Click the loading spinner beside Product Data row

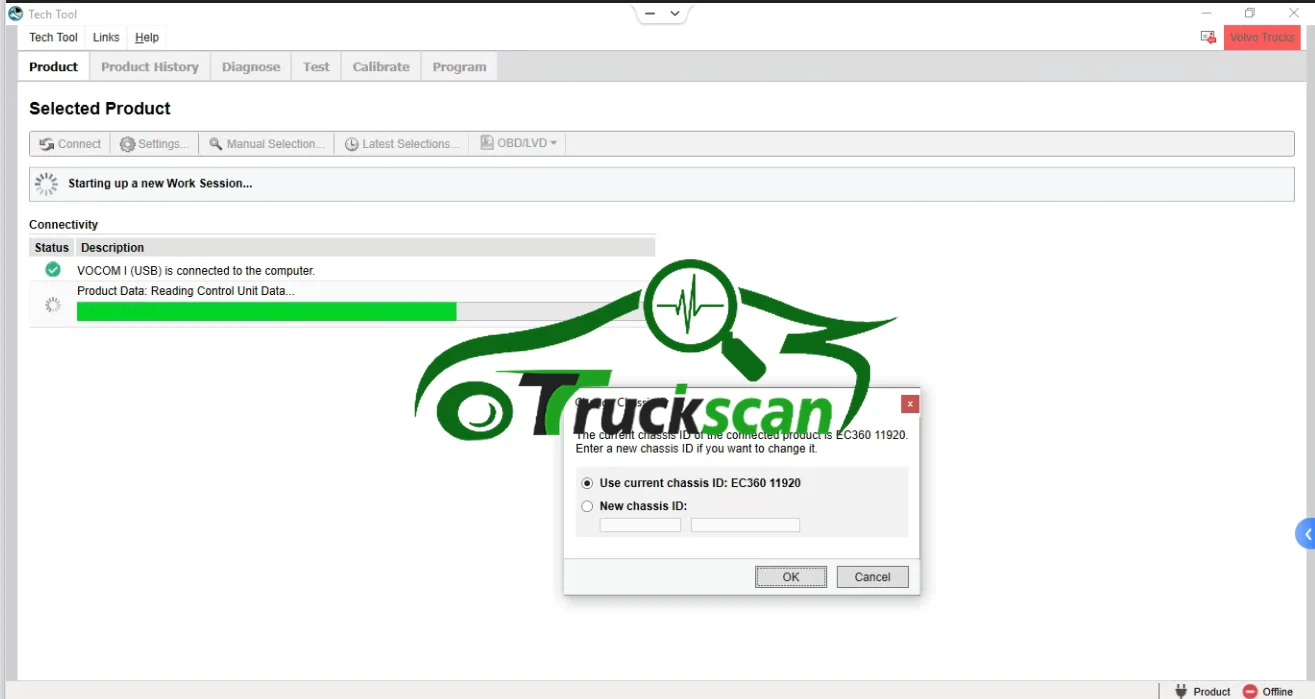pyautogui.click(x=53, y=305)
